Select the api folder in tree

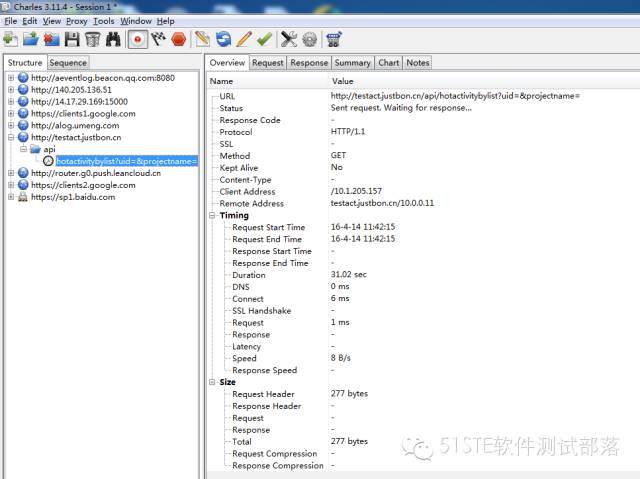pyautogui.click(x=49, y=149)
